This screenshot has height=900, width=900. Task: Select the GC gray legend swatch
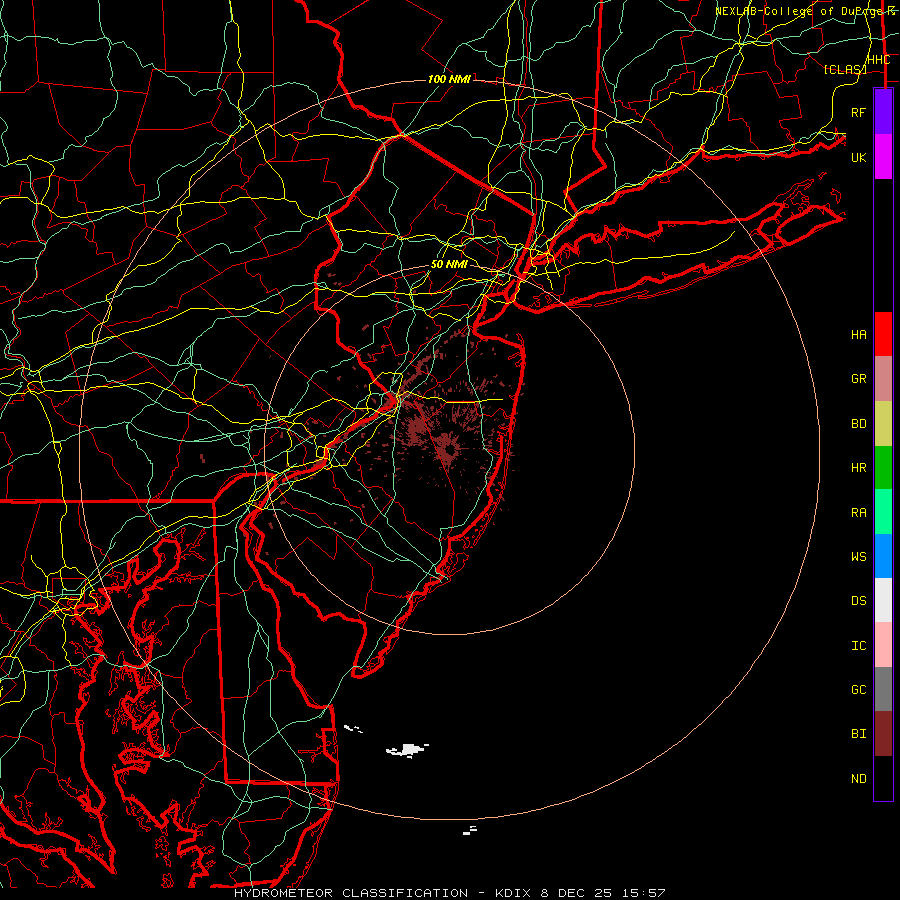pyautogui.click(x=883, y=689)
